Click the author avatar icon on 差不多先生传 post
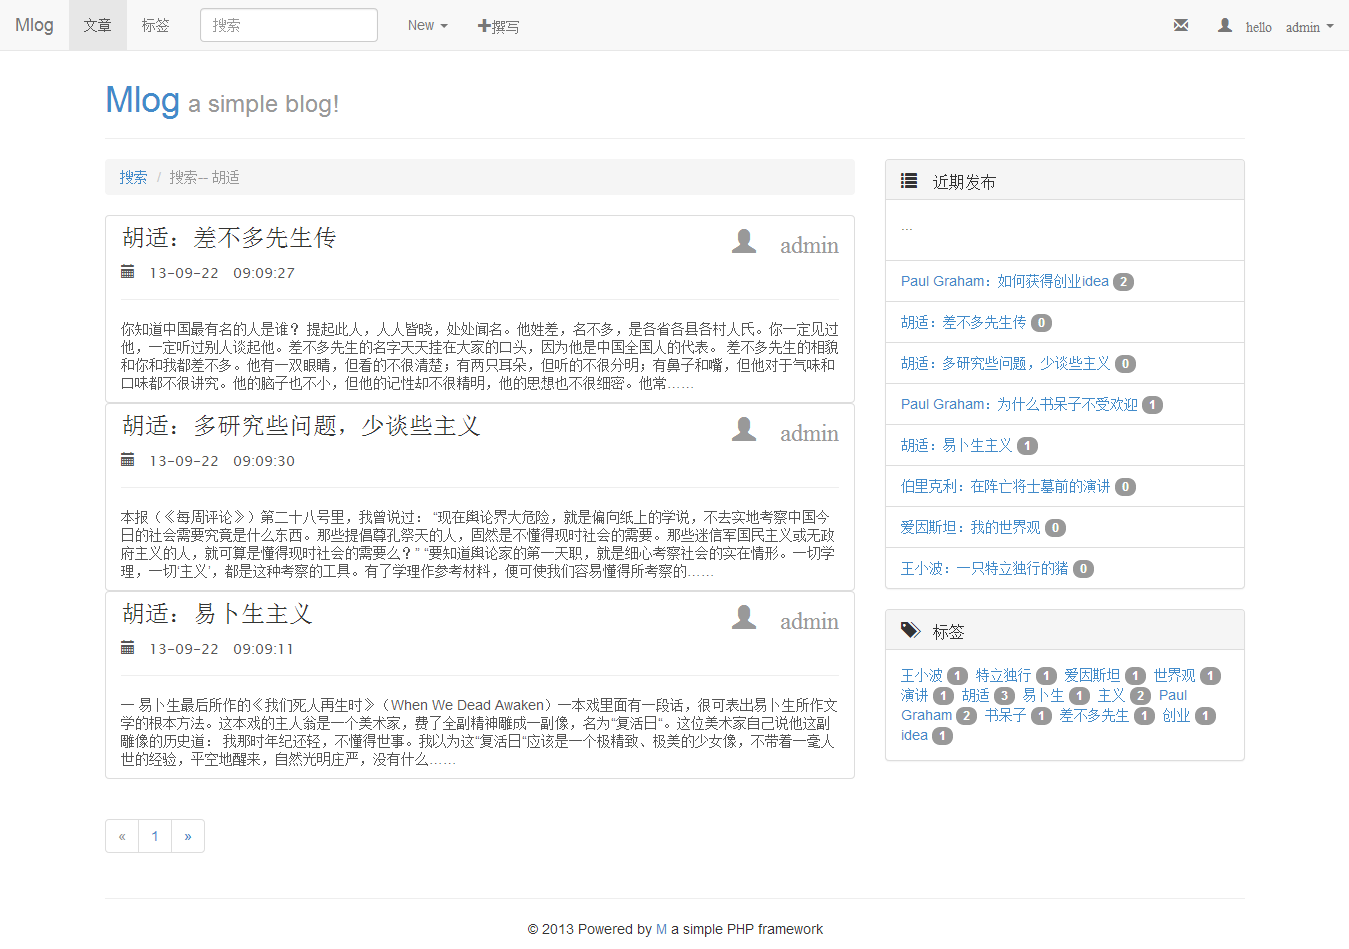1349x949 pixels. point(744,241)
